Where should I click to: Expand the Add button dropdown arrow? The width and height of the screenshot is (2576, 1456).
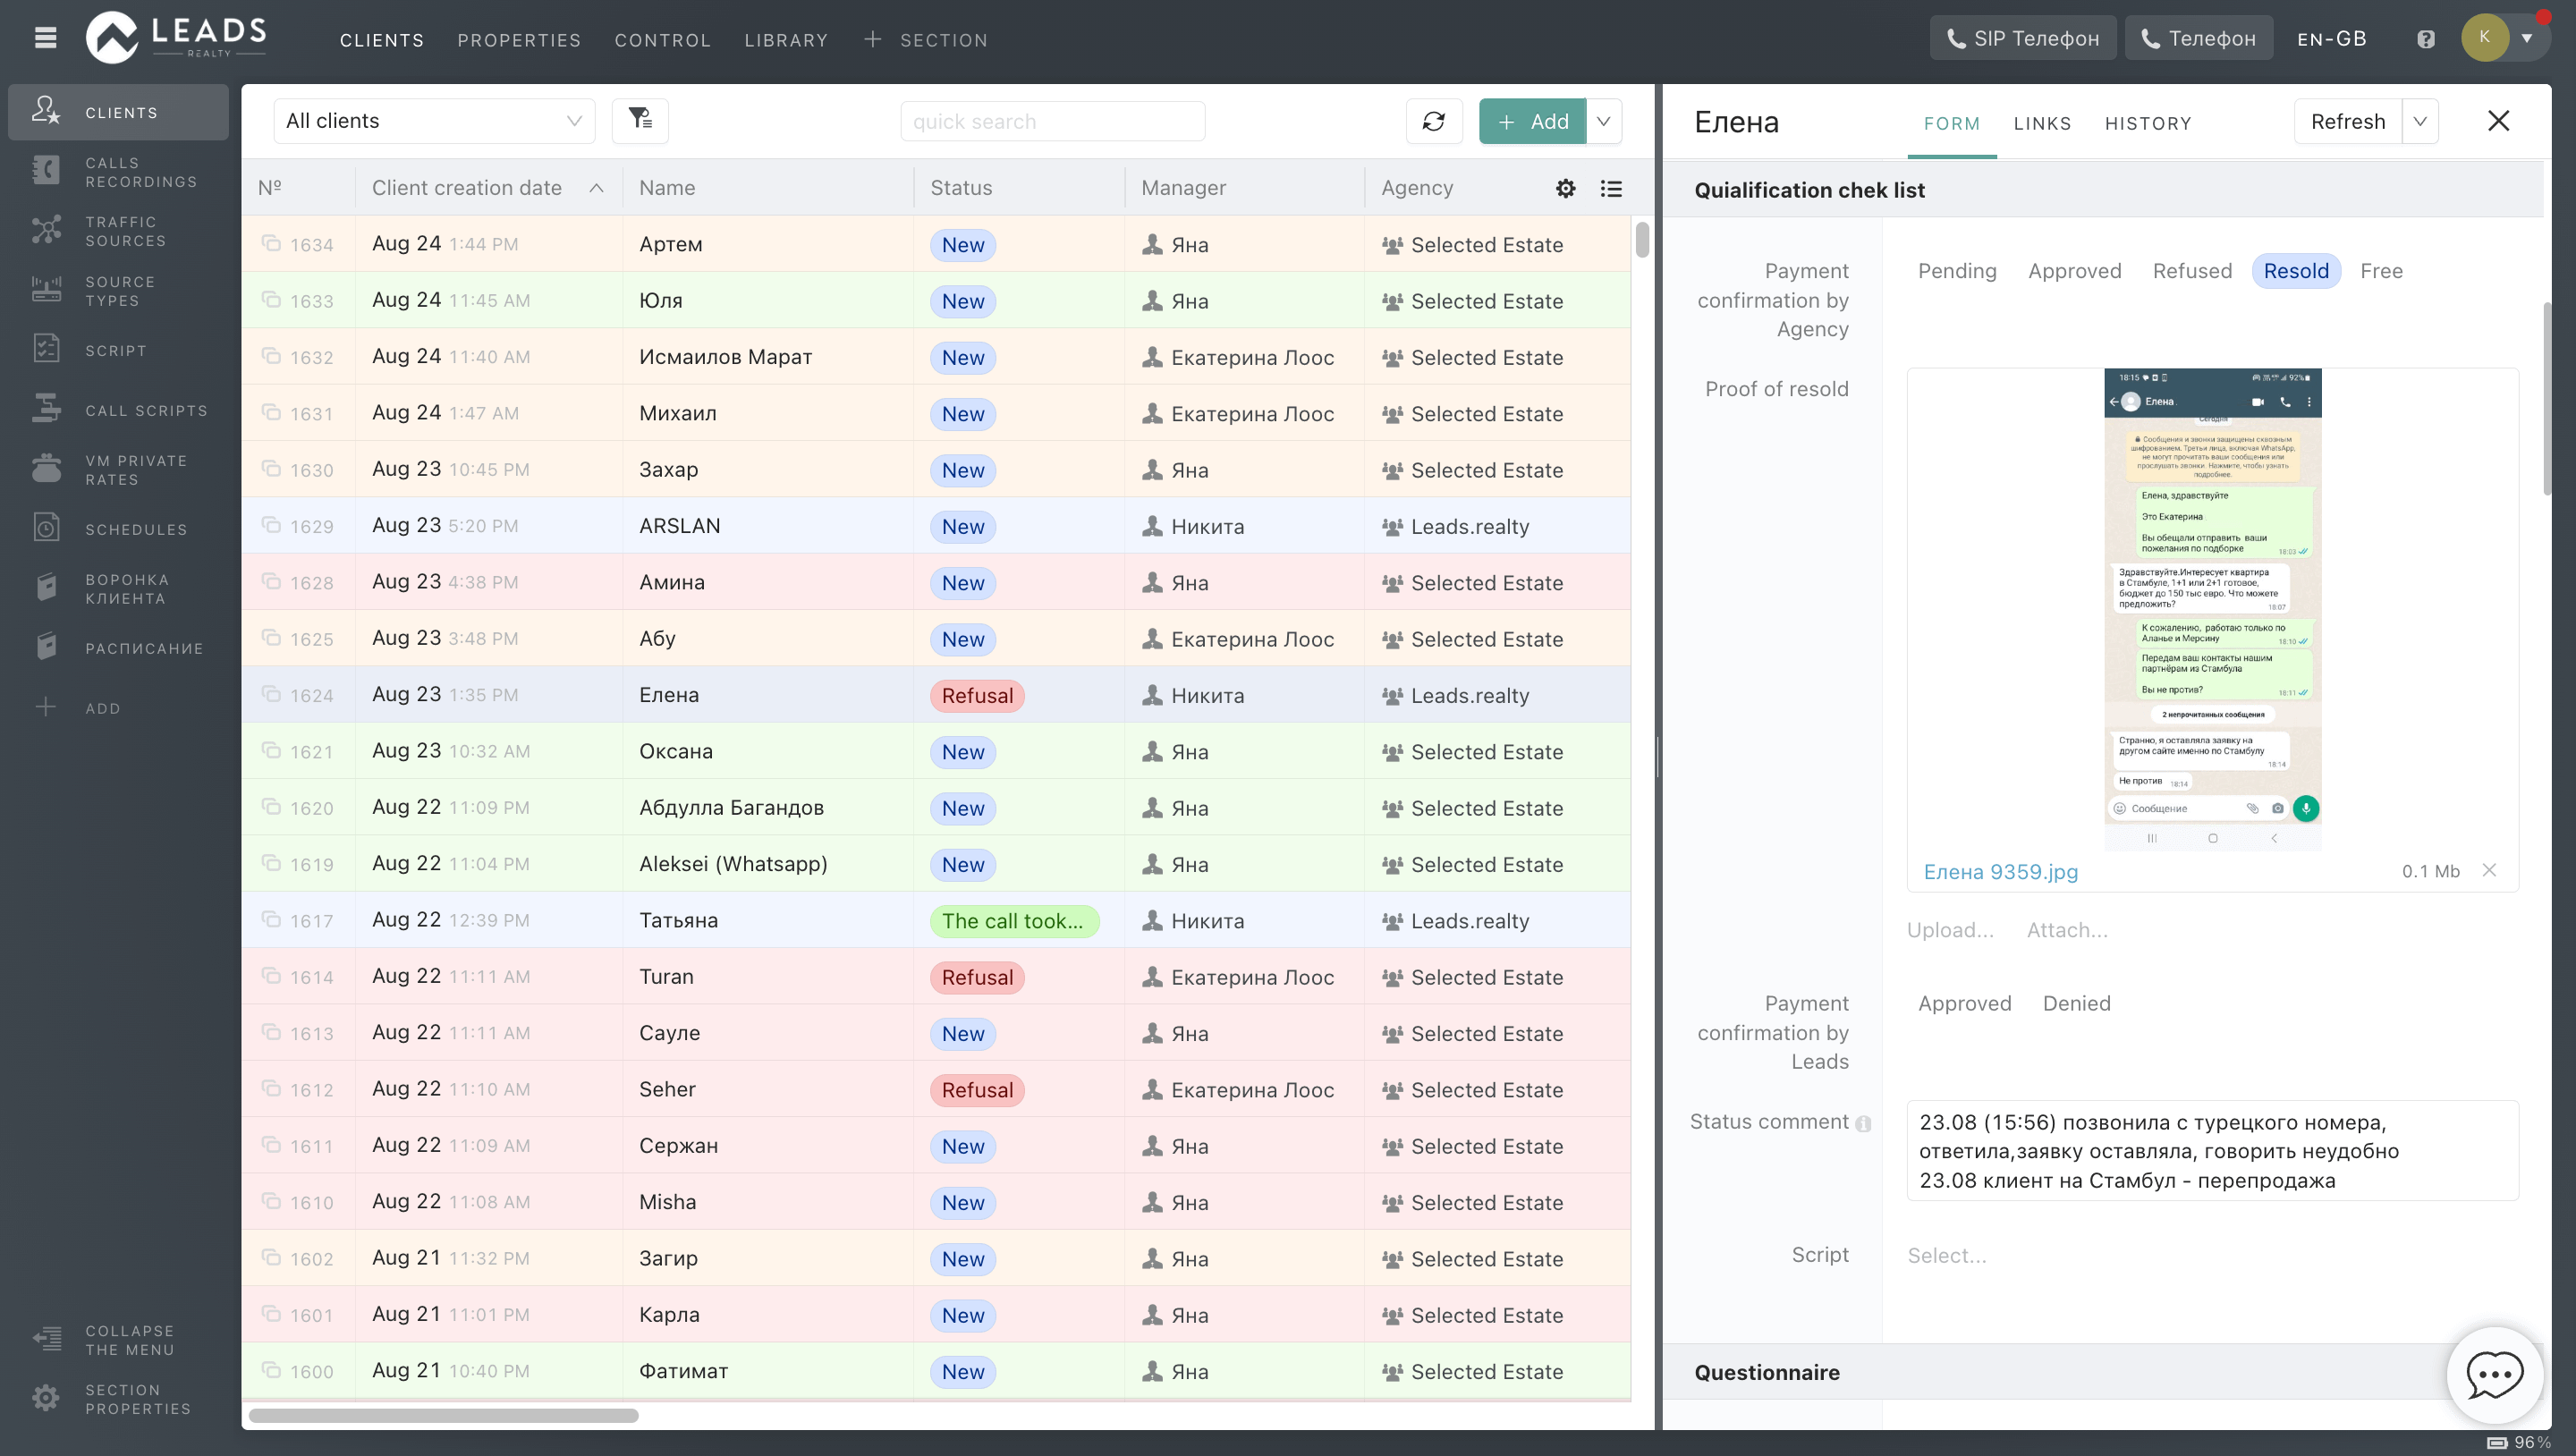[1603, 121]
